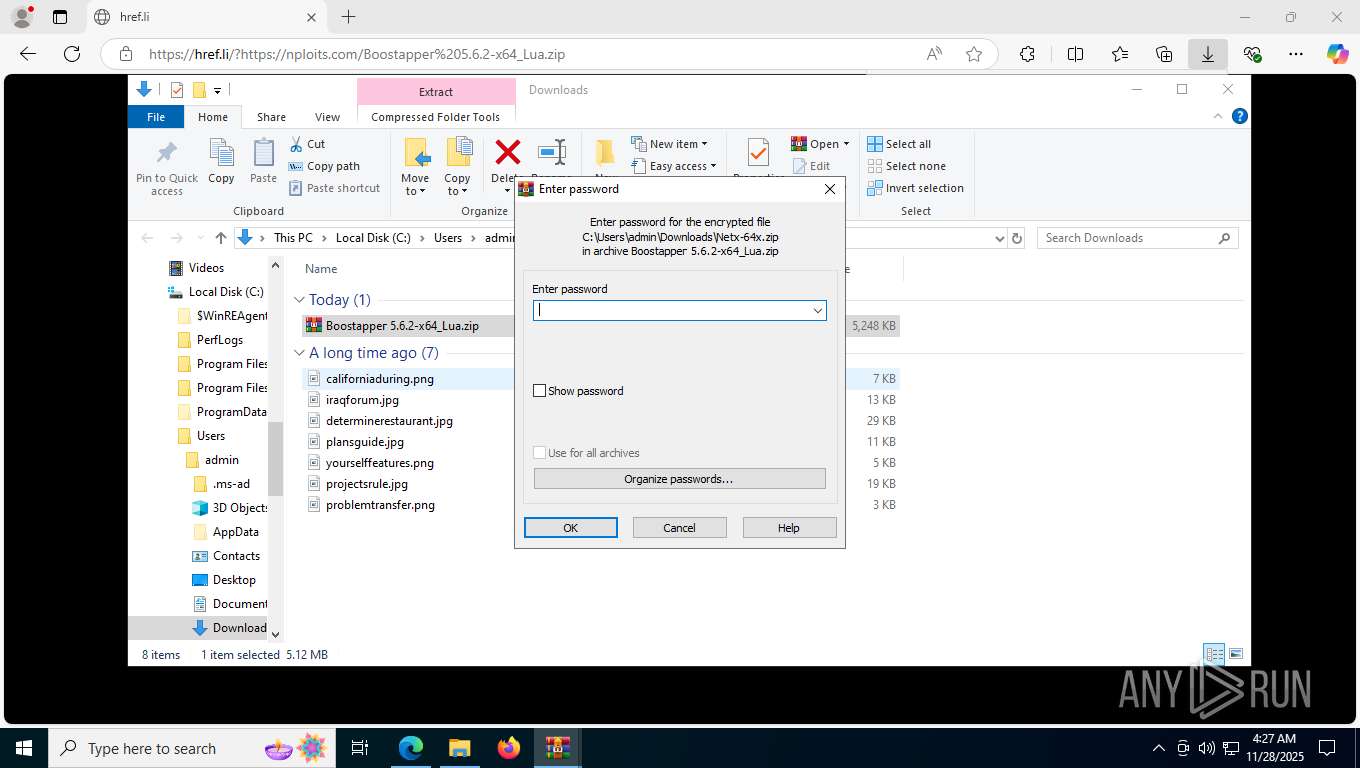Close the Enter password dialog
The height and width of the screenshot is (768, 1360).
point(829,188)
